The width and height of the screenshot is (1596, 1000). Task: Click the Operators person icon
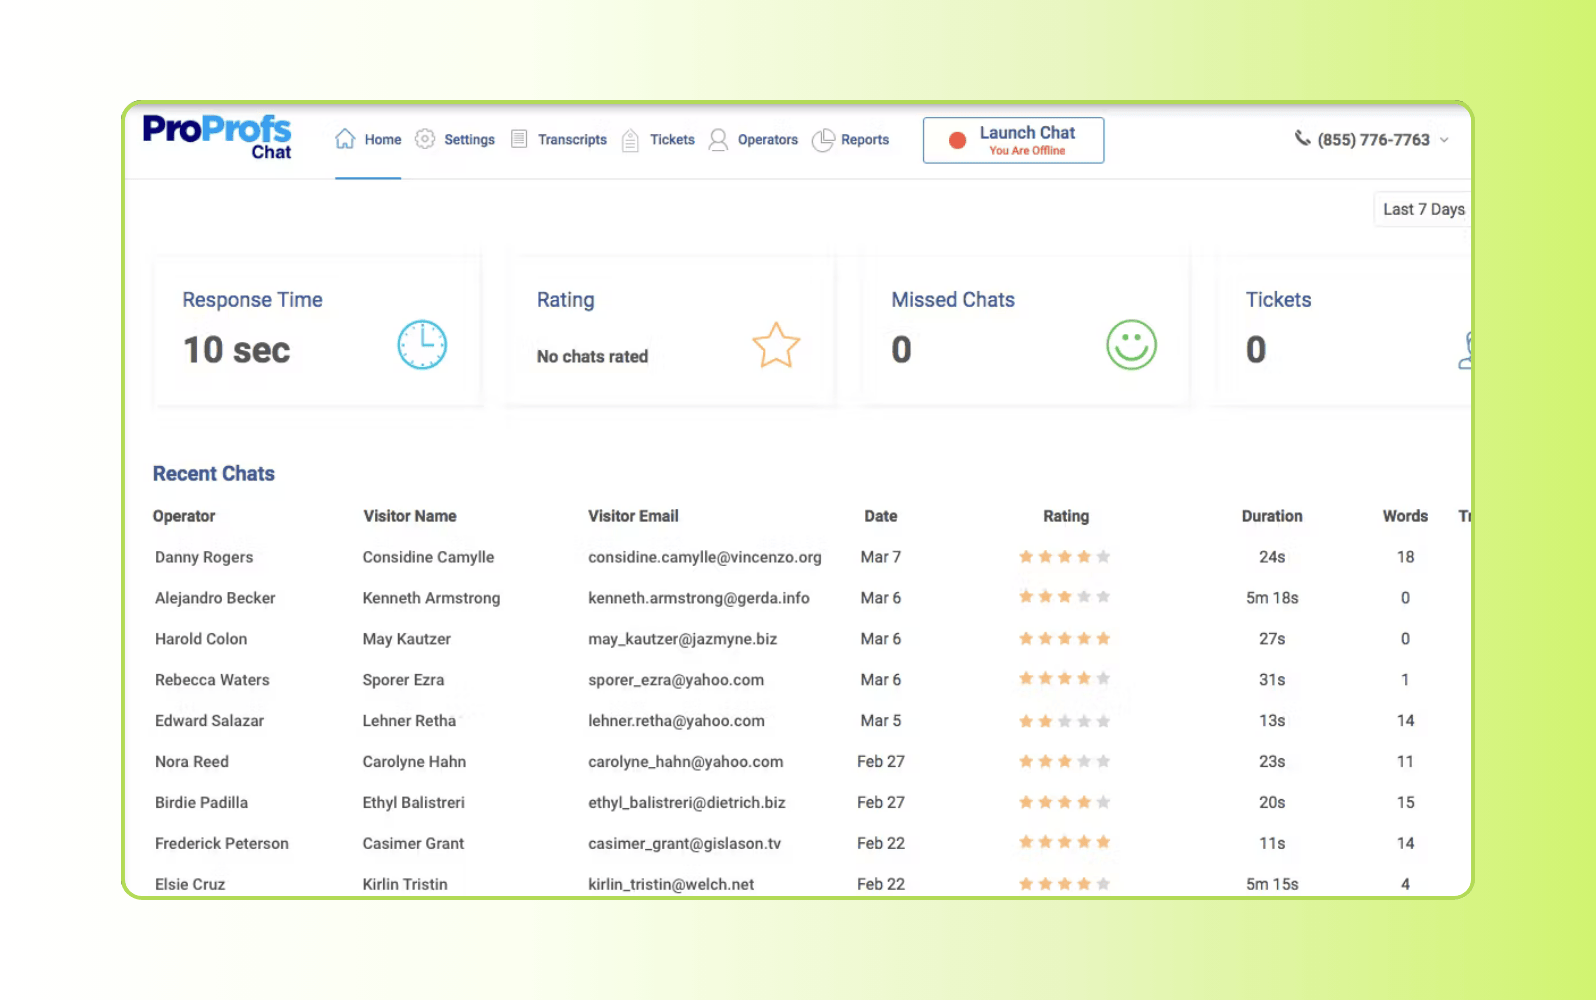coord(718,140)
